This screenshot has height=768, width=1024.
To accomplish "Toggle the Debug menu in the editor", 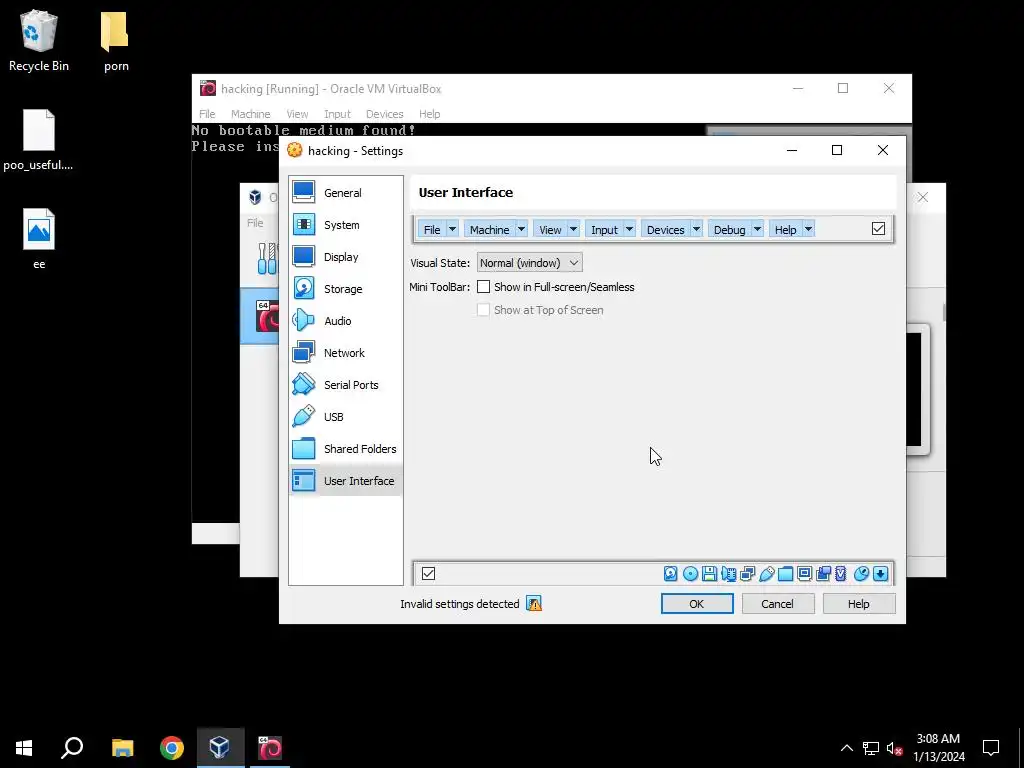I will click(729, 229).
